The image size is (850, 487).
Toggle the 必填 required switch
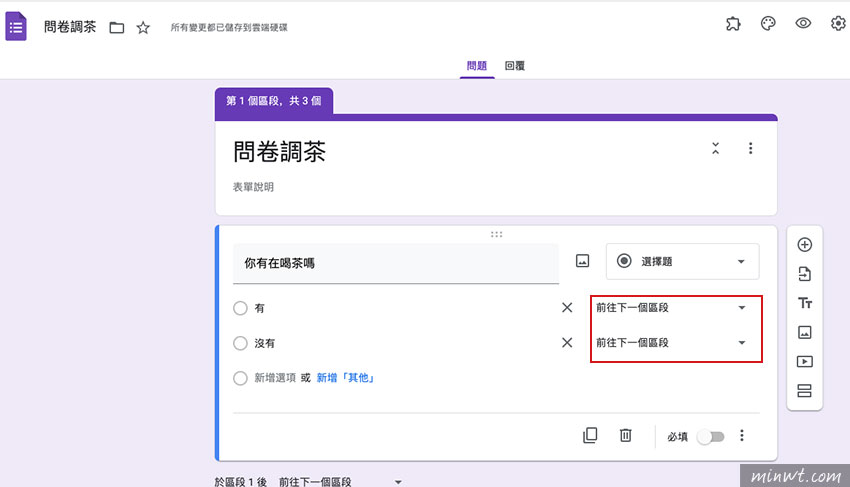click(x=711, y=437)
